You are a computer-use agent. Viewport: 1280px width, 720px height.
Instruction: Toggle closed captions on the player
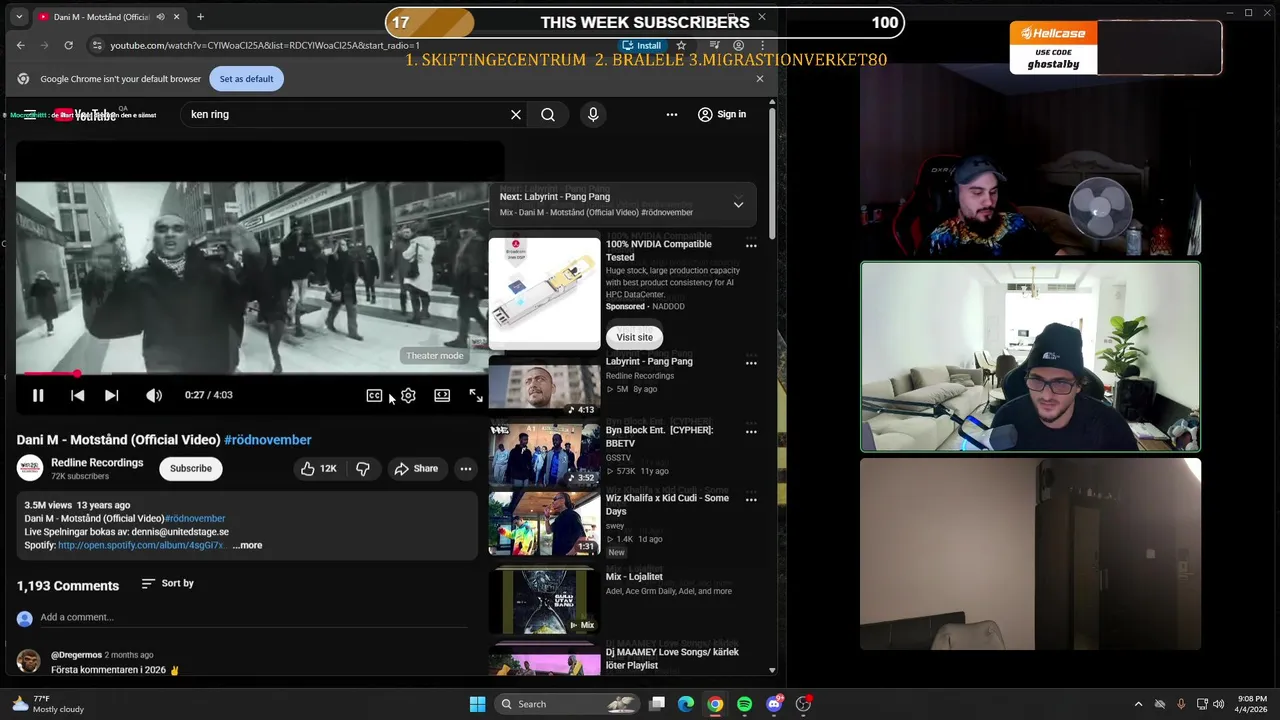[x=374, y=395]
